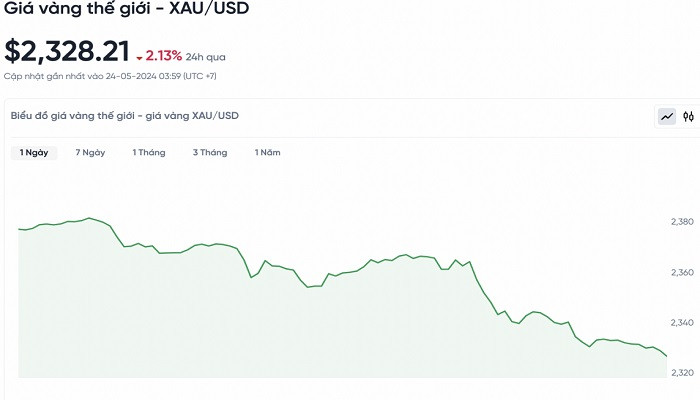Click the 2,320 y-axis label
Image resolution: width=700 pixels, height=400 pixels.
[680, 373]
